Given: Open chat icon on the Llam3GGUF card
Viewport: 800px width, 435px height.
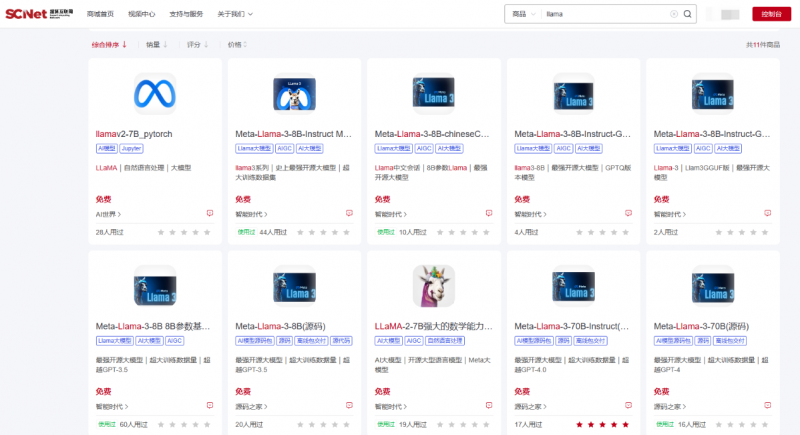Looking at the screenshot, I should click(x=767, y=213).
